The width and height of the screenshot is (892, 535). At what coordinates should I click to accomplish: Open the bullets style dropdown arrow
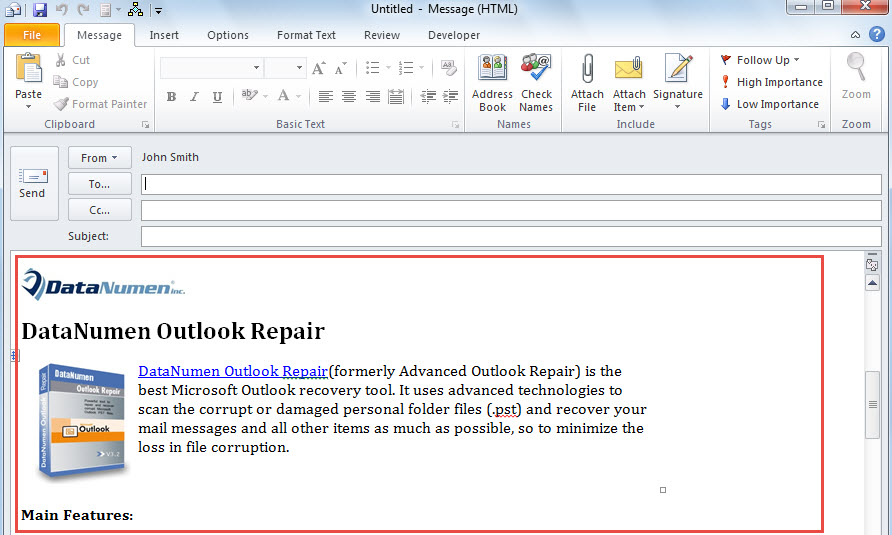point(388,68)
